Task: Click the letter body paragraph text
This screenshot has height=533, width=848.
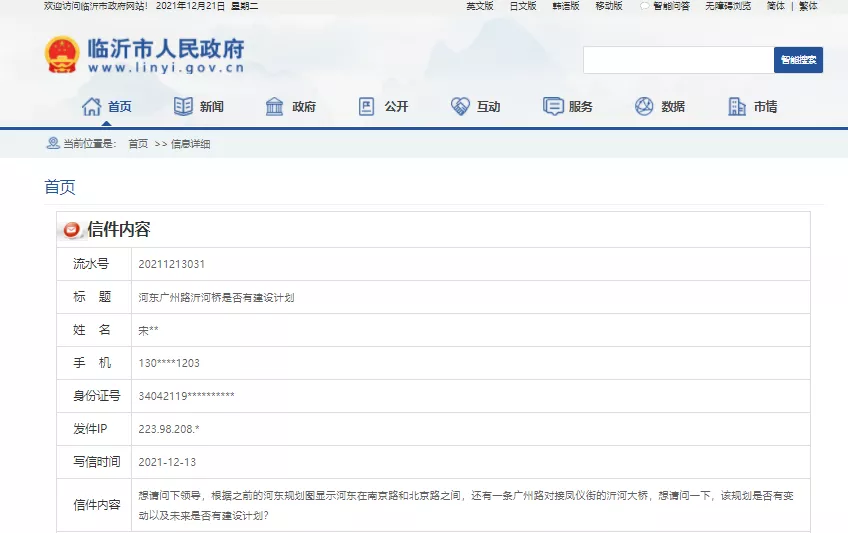Action: click(466, 505)
